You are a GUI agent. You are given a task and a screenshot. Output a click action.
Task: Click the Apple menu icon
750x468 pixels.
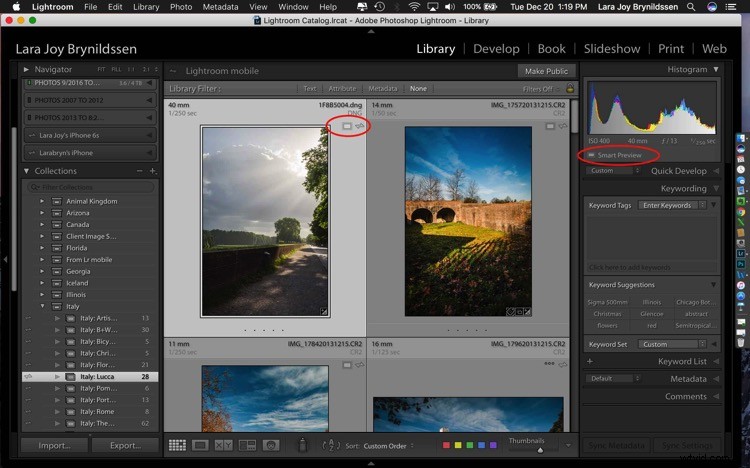point(16,7)
